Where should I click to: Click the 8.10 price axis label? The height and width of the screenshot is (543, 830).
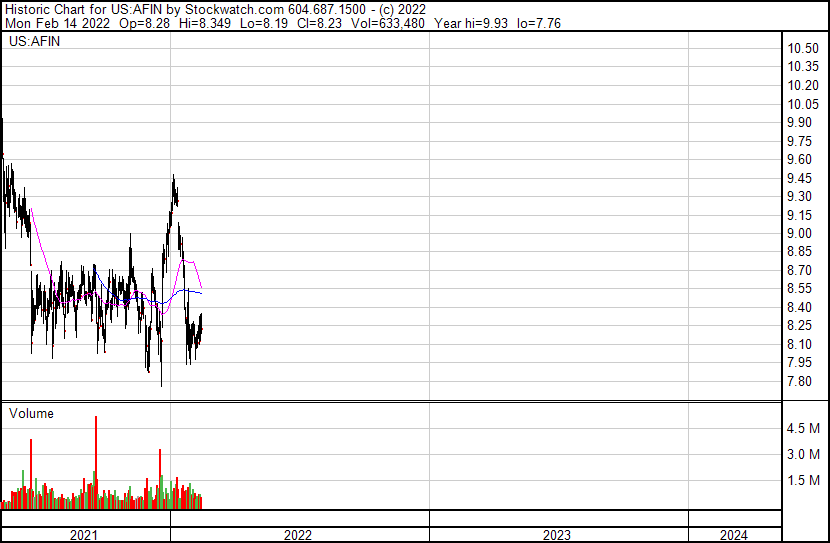click(799, 344)
